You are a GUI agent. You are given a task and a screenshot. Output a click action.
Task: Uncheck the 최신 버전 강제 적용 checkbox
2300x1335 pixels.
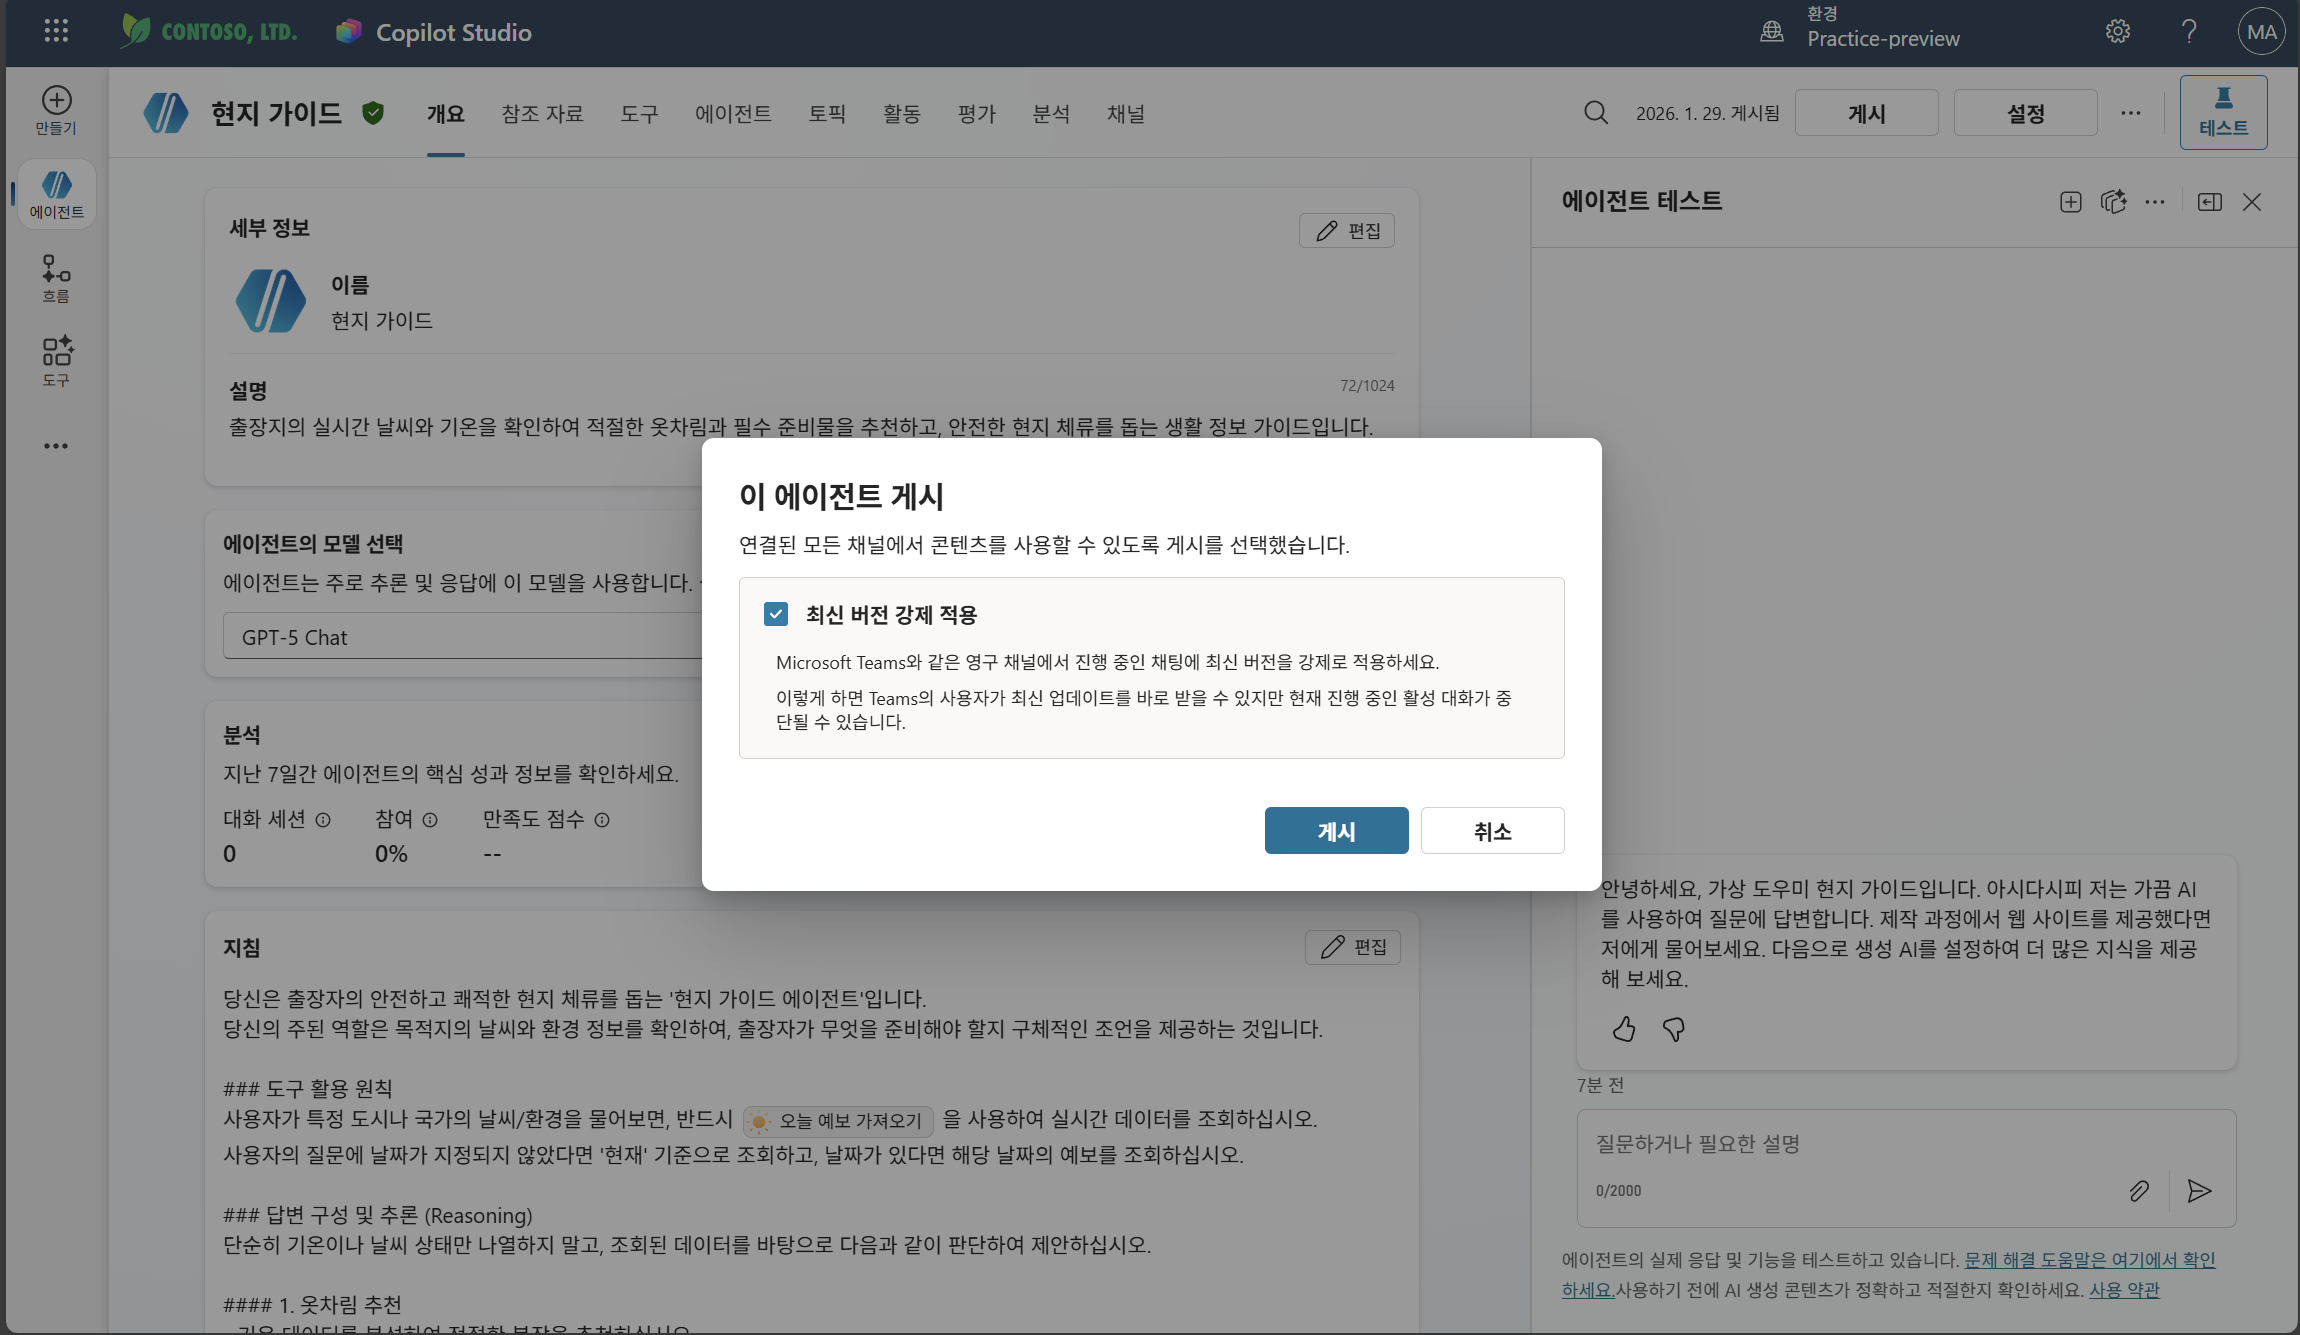pos(776,614)
